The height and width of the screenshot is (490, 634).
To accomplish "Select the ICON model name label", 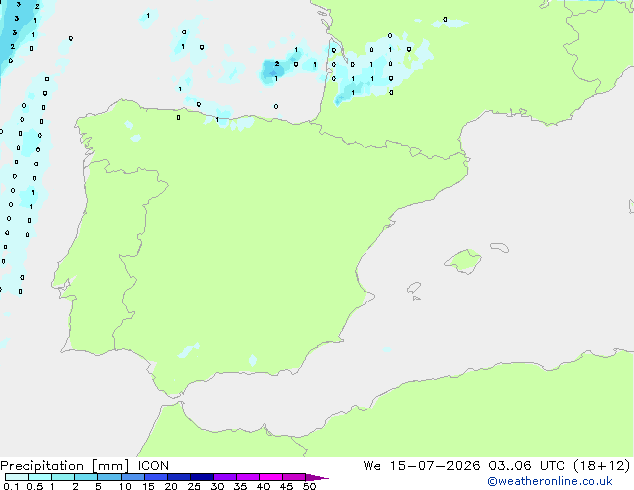I will click(153, 466).
